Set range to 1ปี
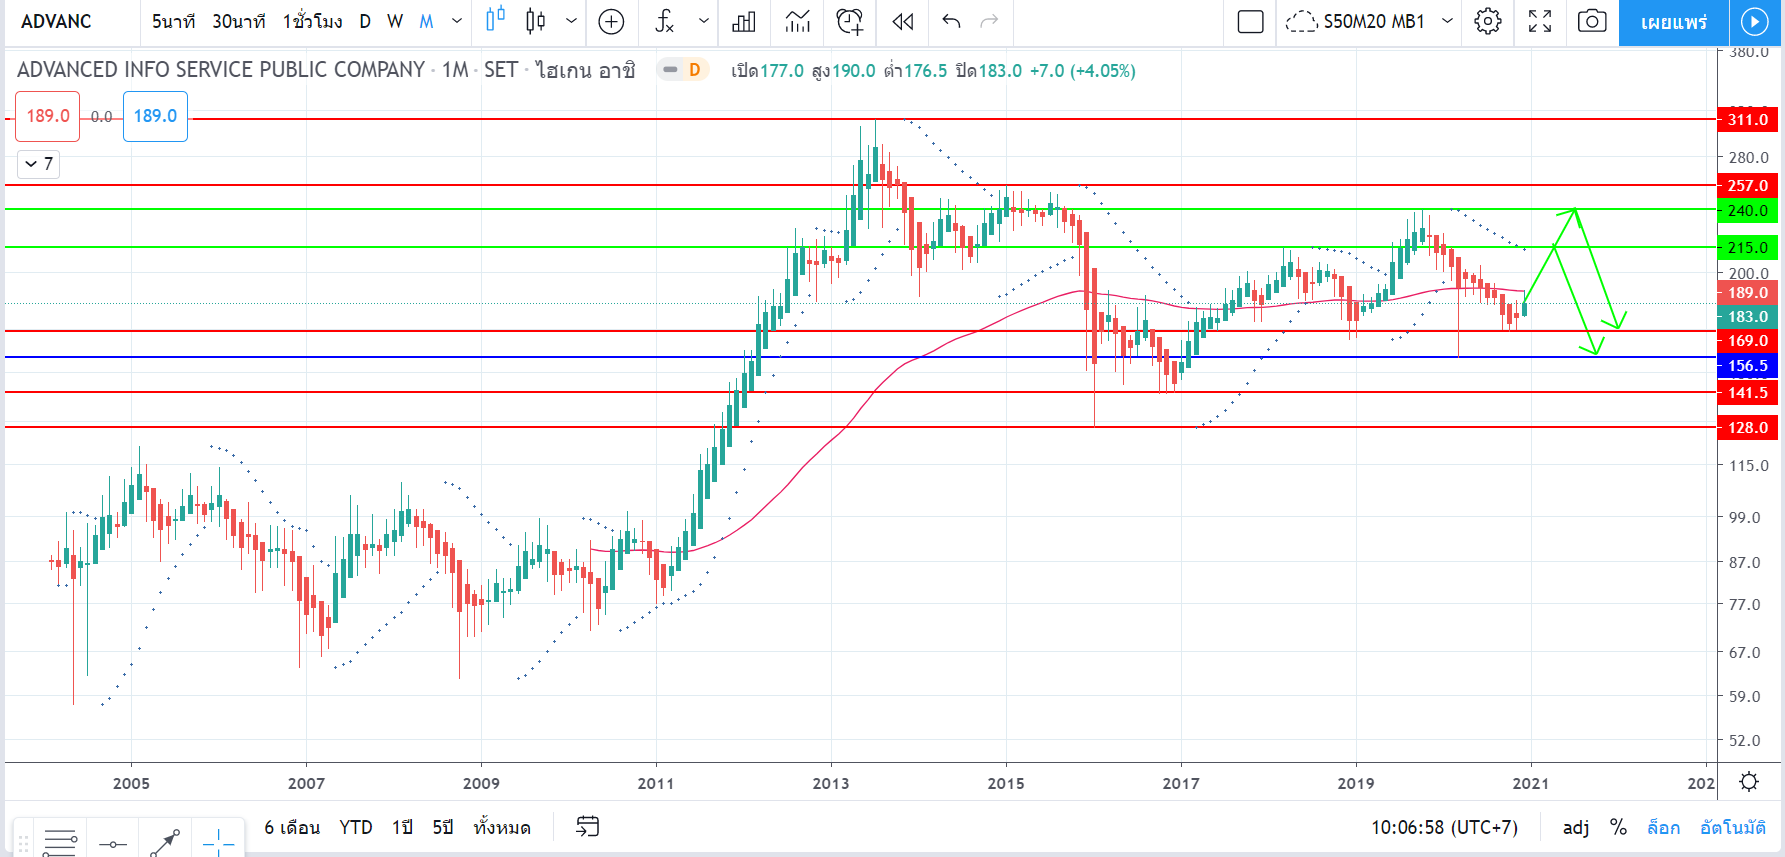The width and height of the screenshot is (1785, 857). click(402, 827)
